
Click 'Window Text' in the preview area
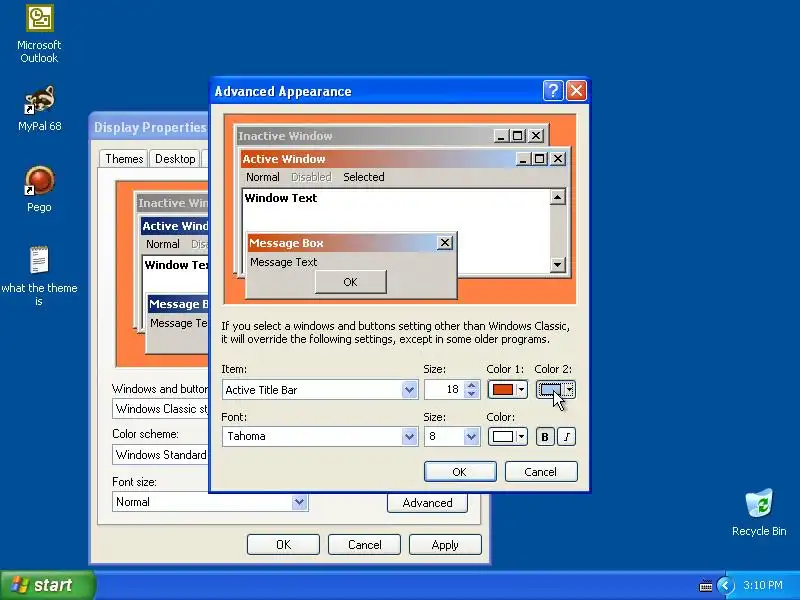pos(281,198)
